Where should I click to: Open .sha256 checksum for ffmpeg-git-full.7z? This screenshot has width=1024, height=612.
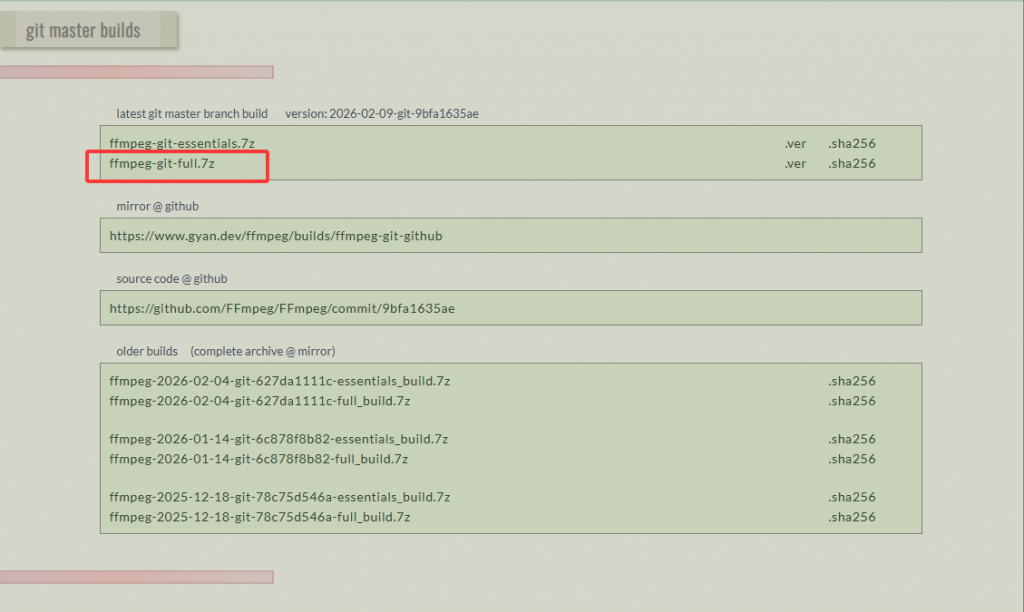(851, 164)
